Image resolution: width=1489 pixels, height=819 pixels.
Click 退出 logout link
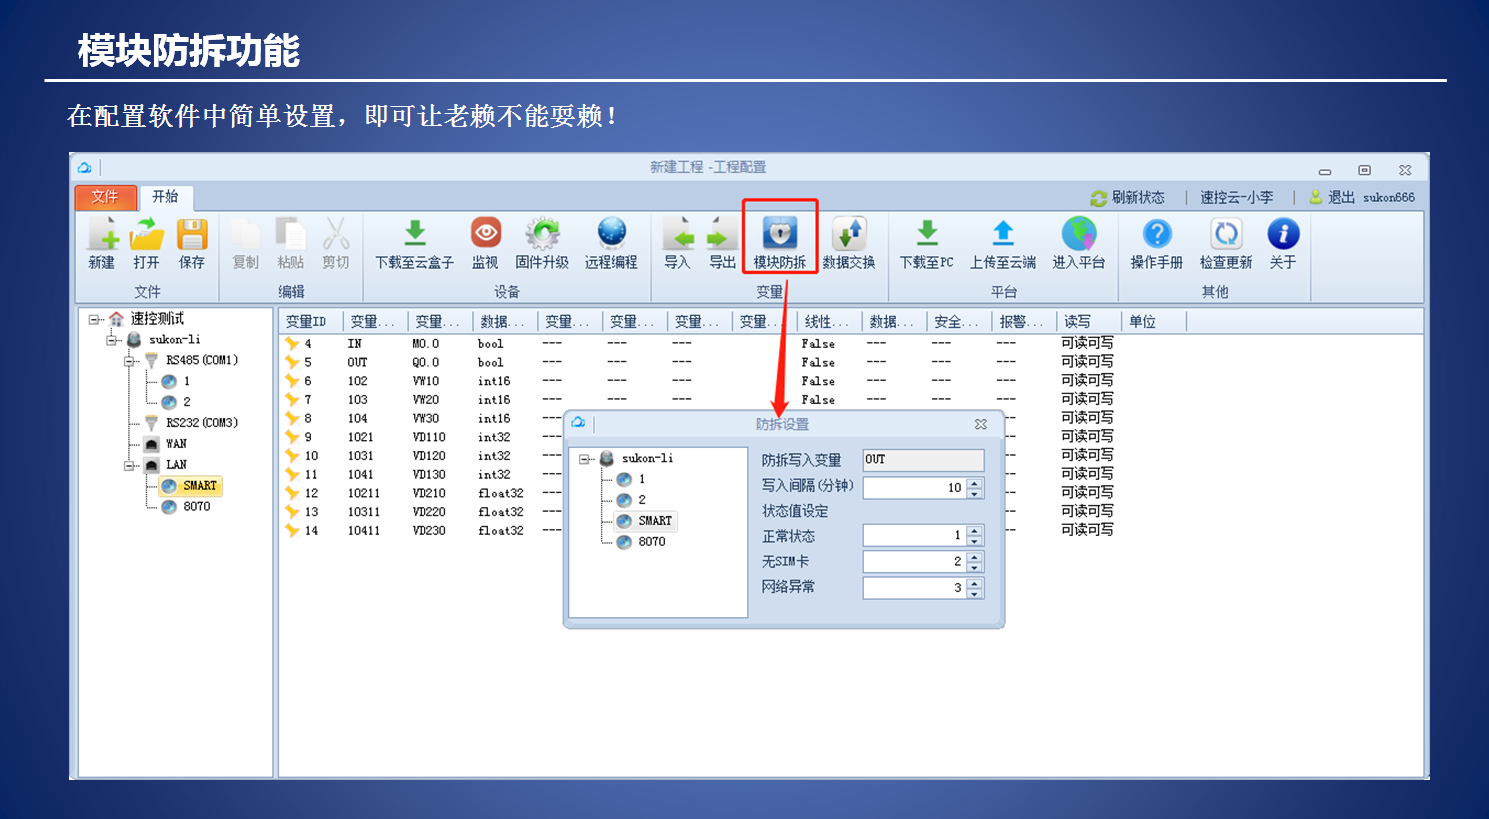point(1340,198)
